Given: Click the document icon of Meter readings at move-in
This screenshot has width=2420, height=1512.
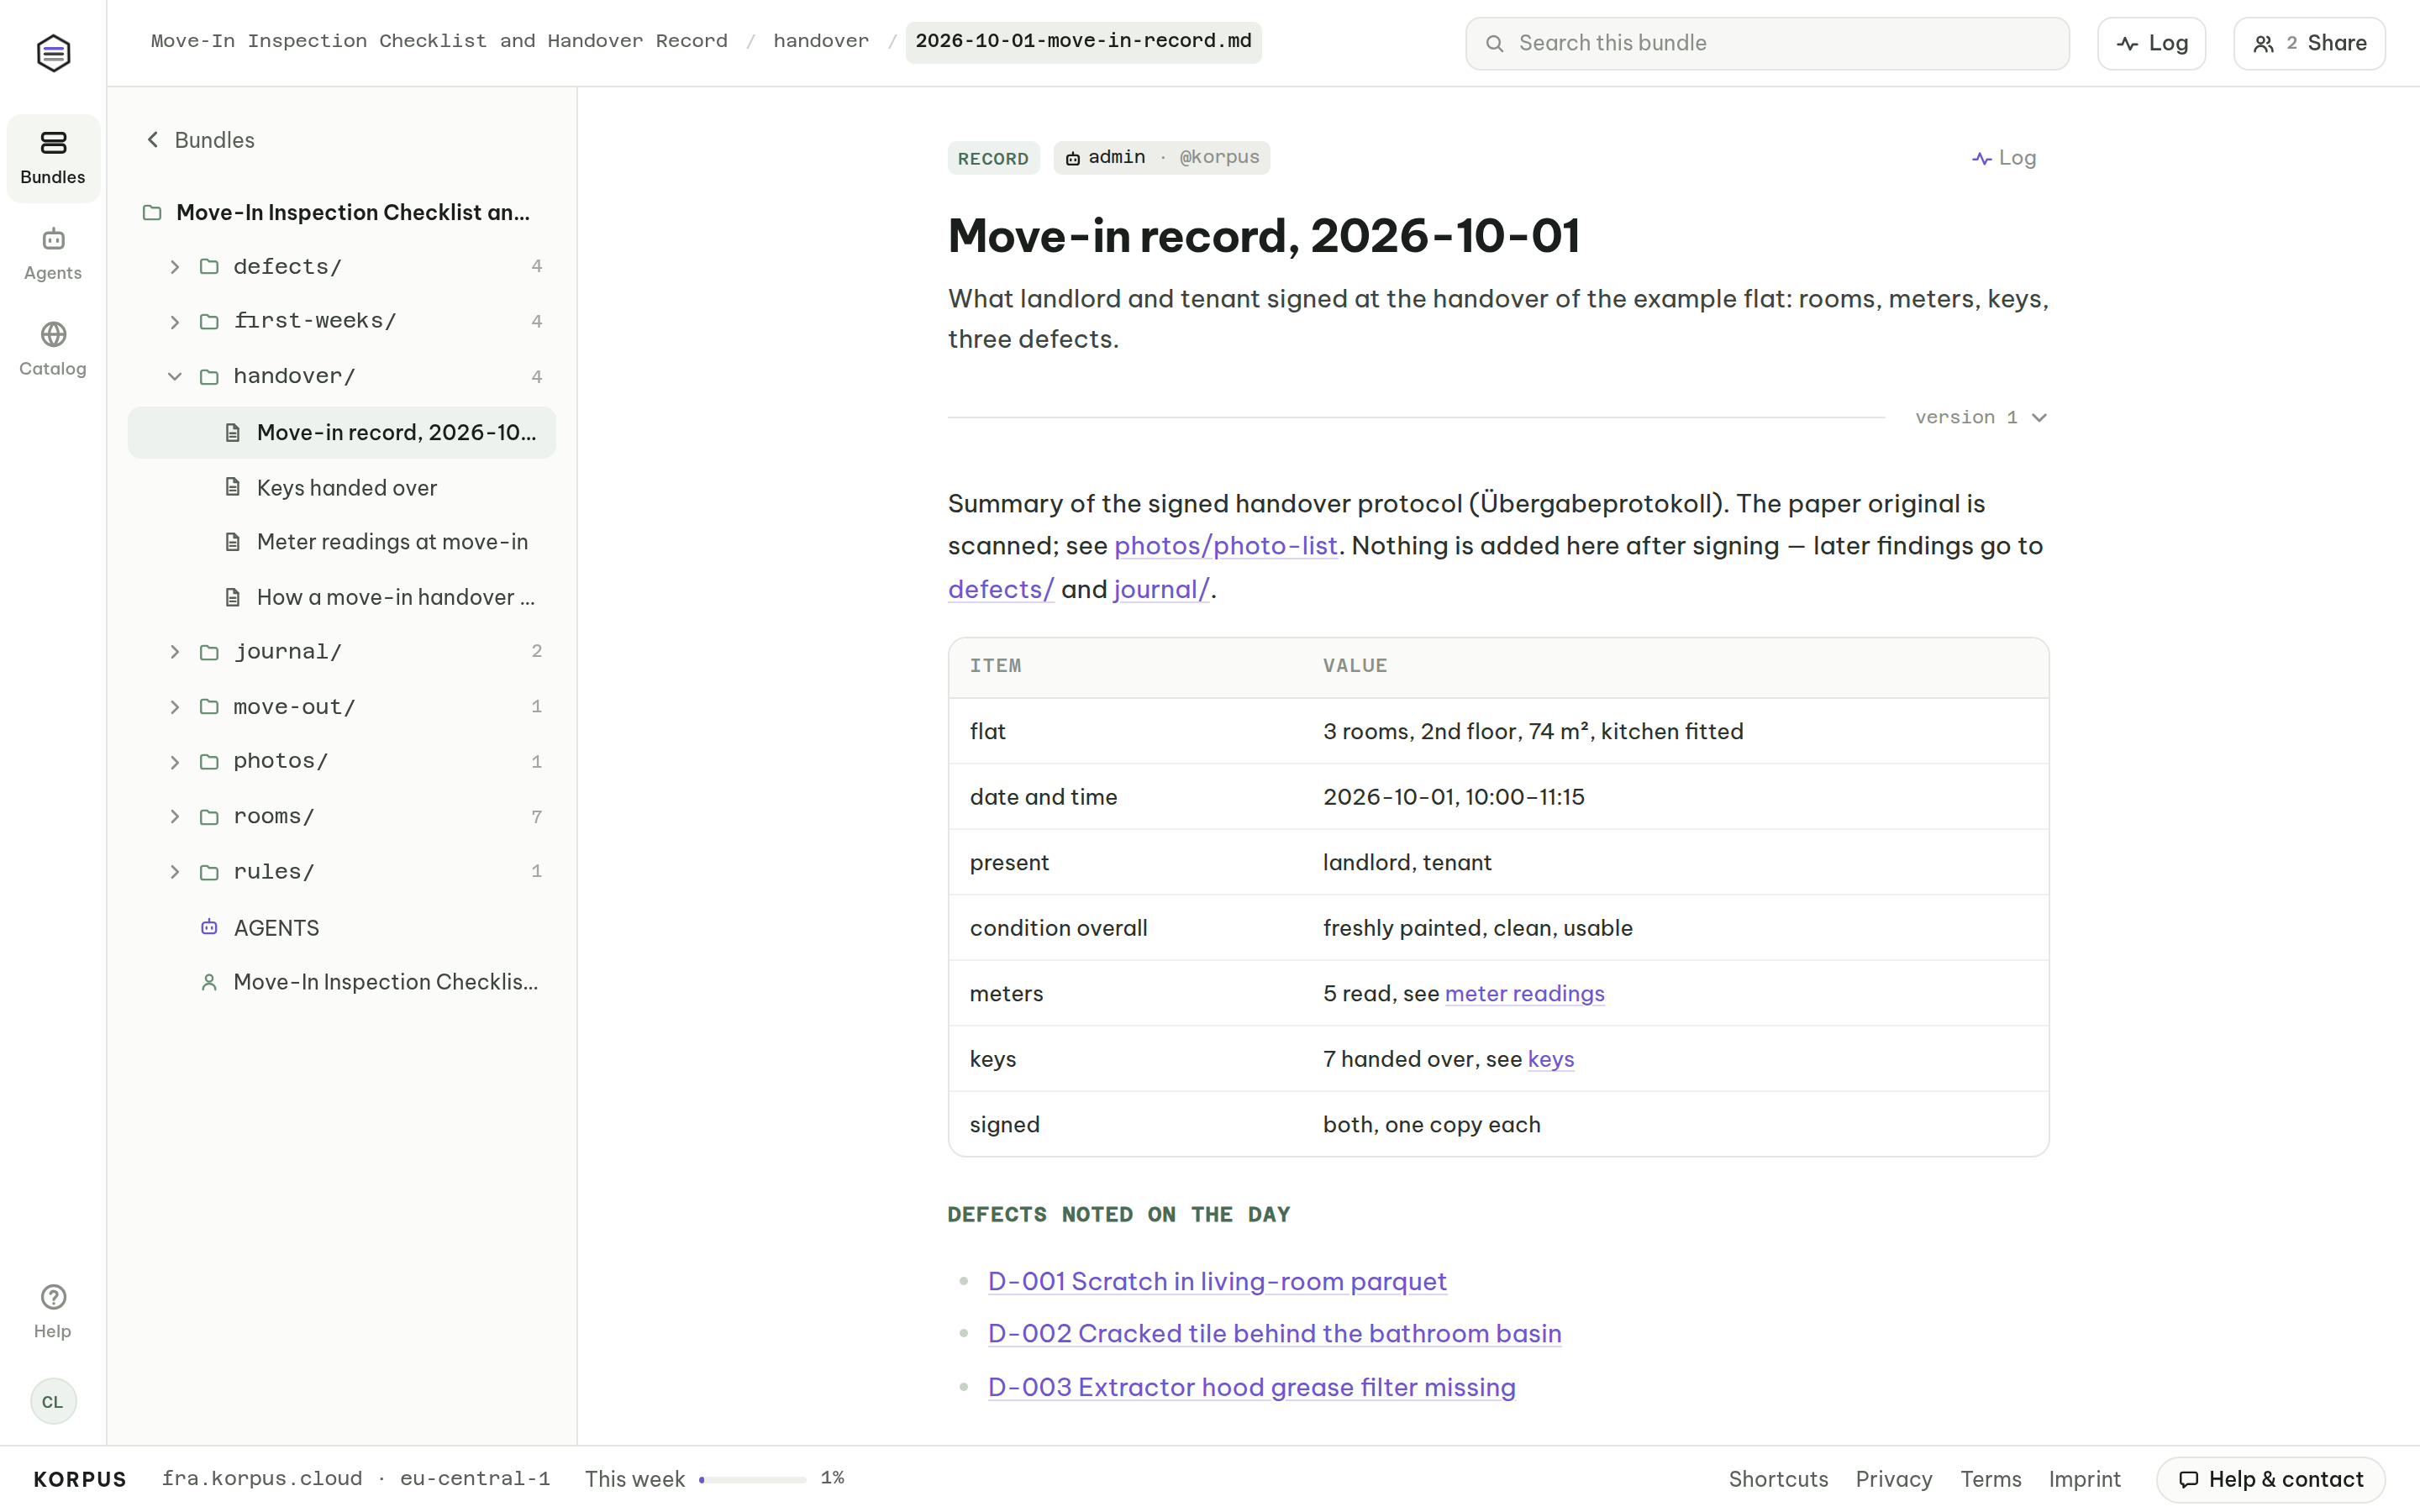Looking at the screenshot, I should point(233,542).
